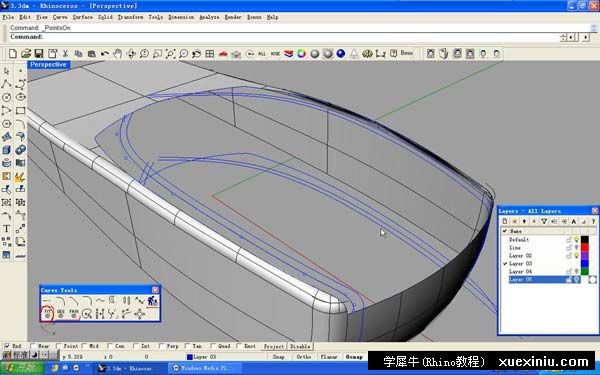
Task: Enable the Near osnap checkbox
Action: [33, 346]
